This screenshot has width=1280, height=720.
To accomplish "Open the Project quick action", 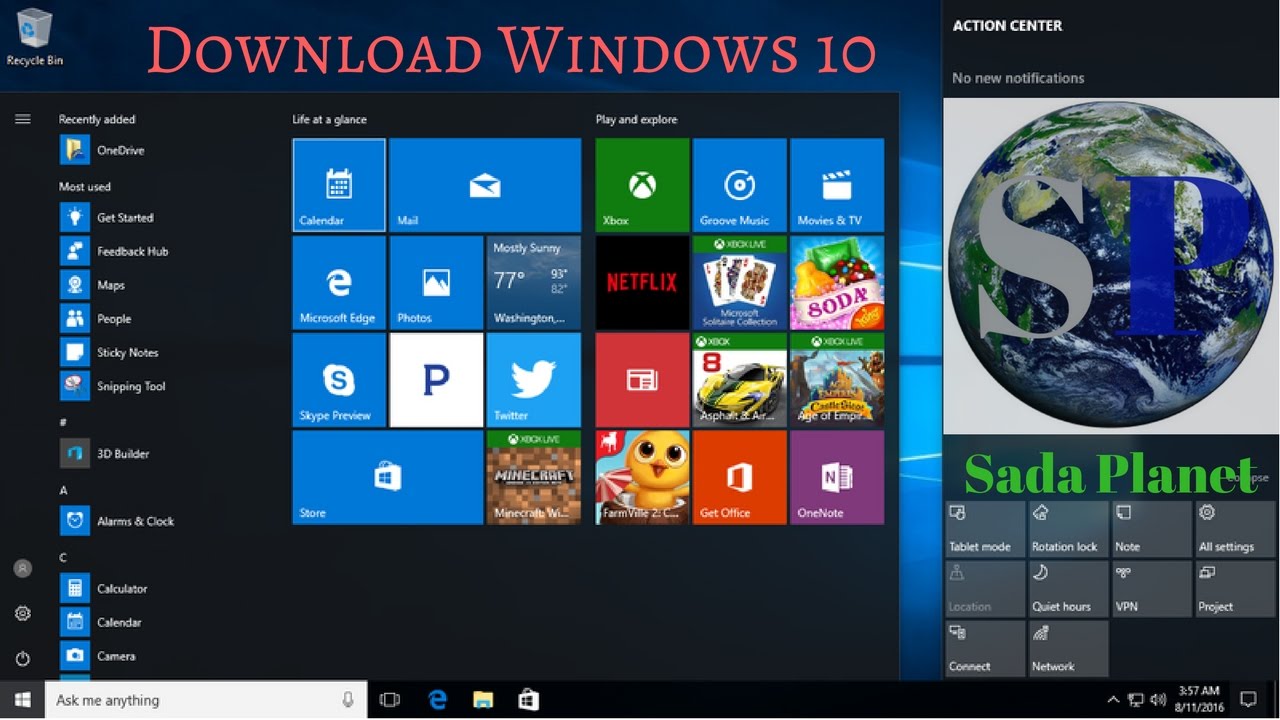I will pos(1235,589).
